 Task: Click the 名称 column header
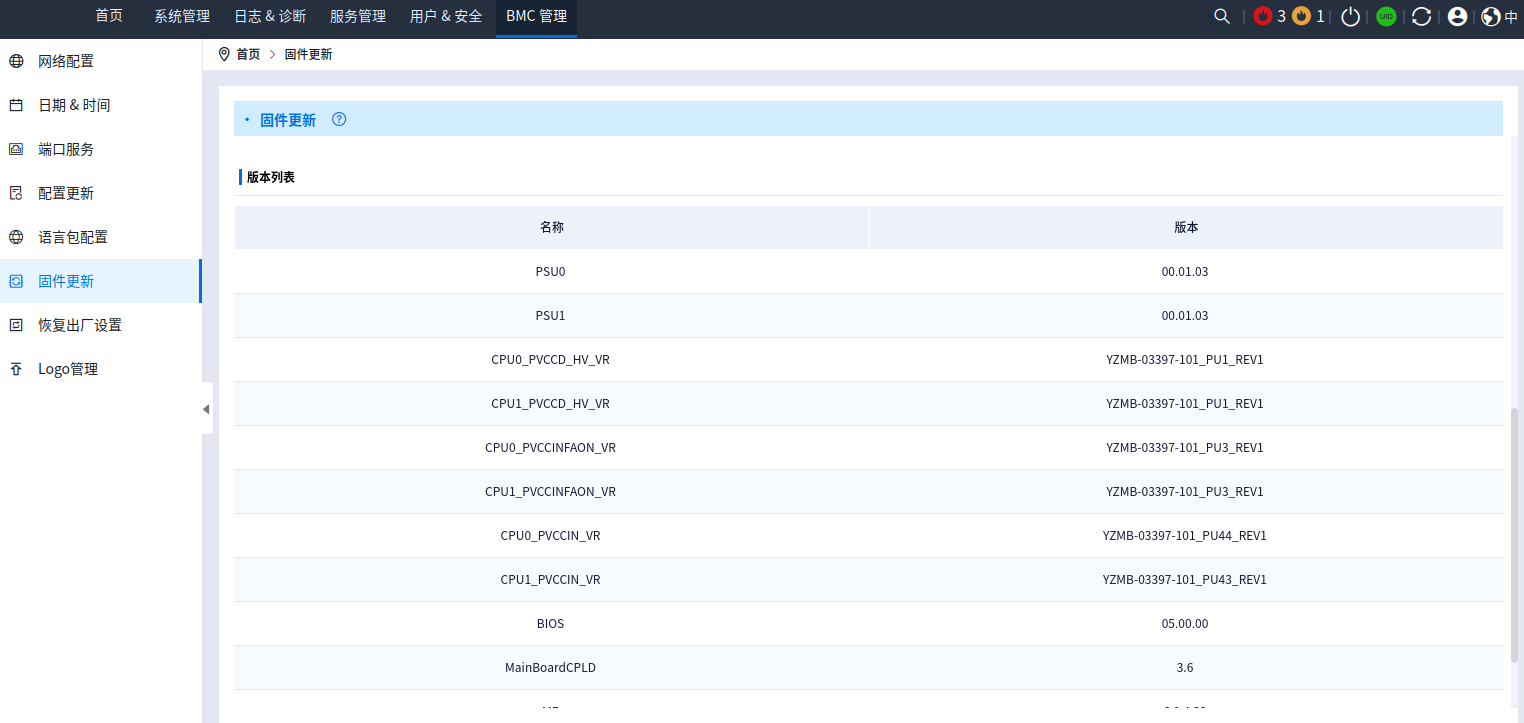[x=552, y=227]
